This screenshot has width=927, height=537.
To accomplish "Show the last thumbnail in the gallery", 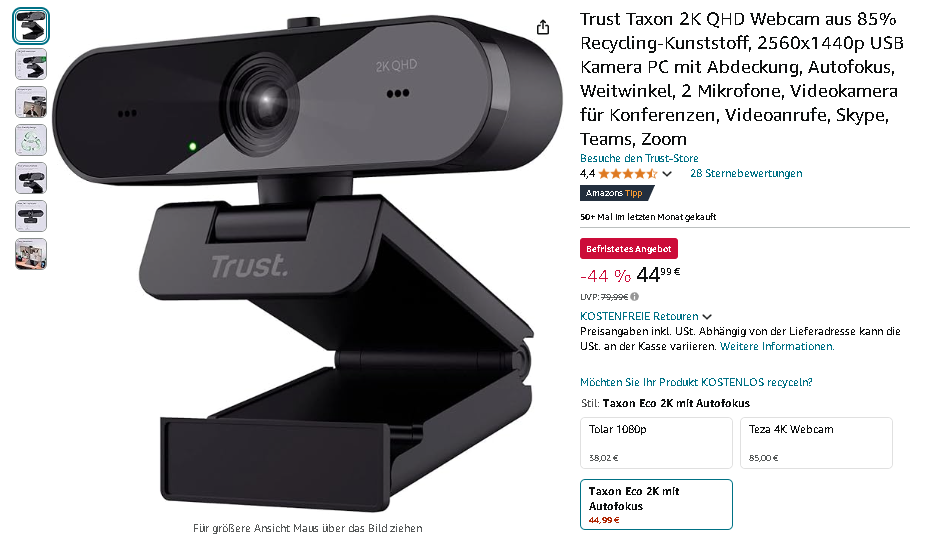I will (x=31, y=254).
